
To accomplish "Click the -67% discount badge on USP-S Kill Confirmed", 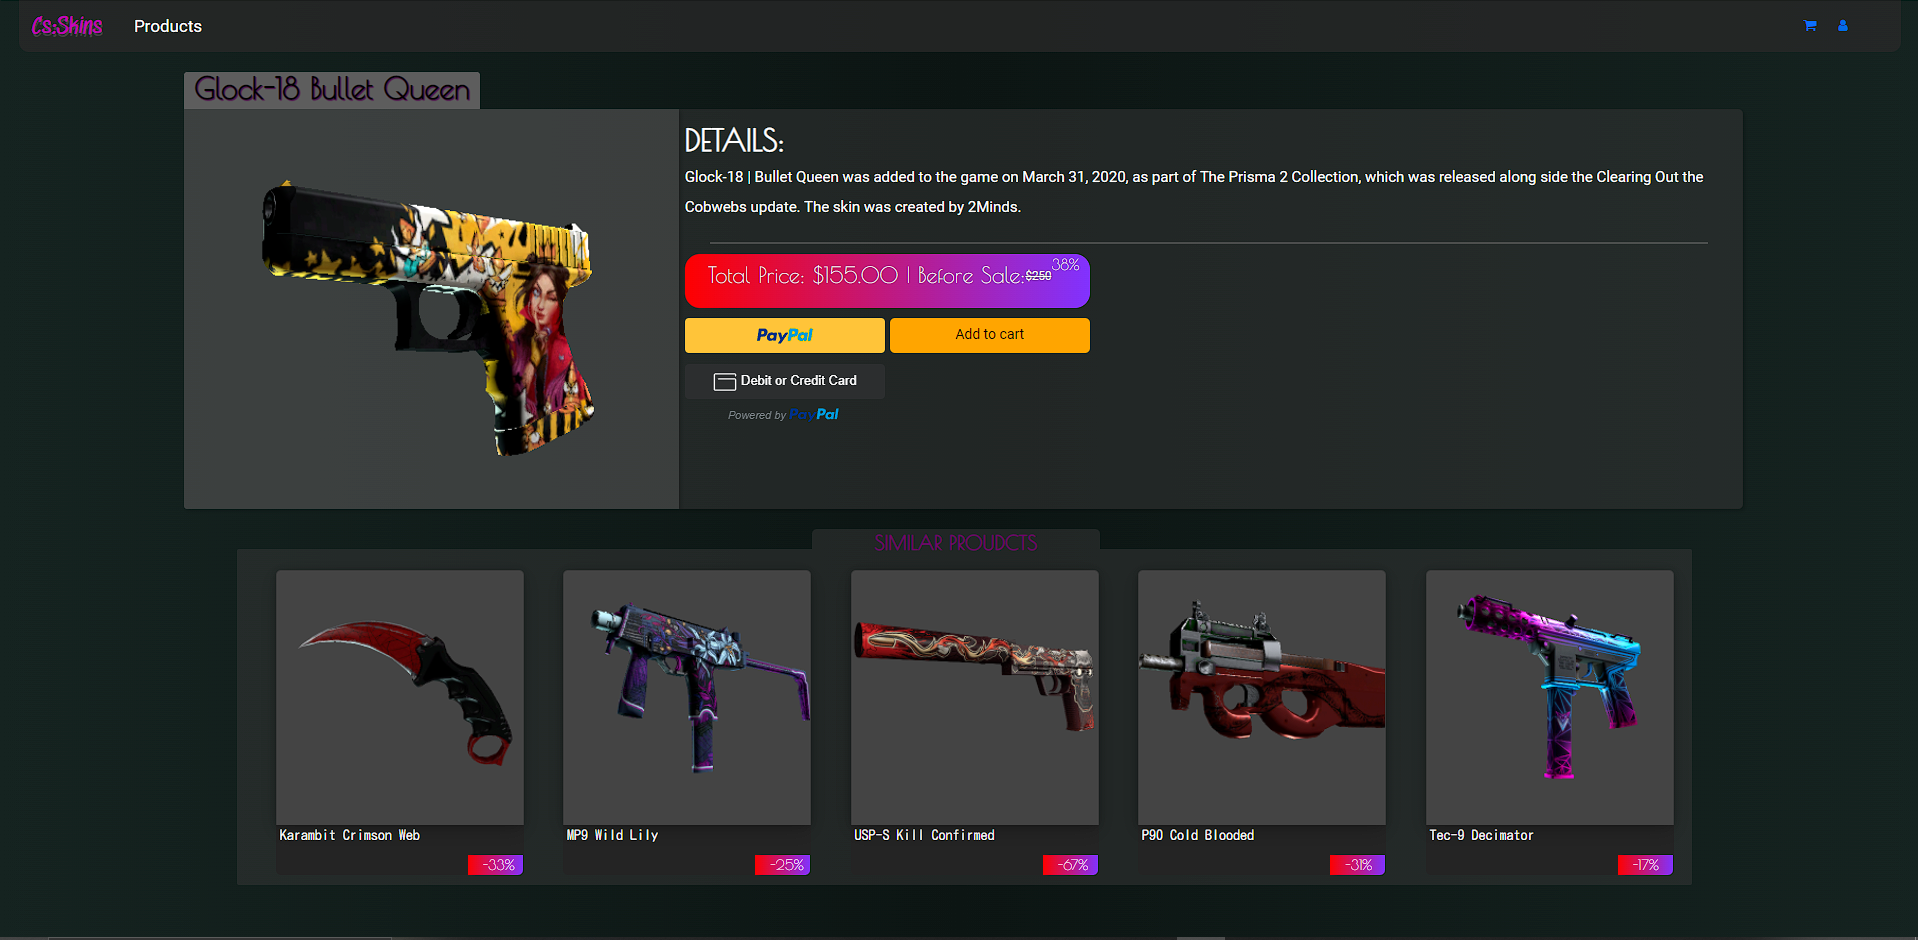I will [1069, 865].
